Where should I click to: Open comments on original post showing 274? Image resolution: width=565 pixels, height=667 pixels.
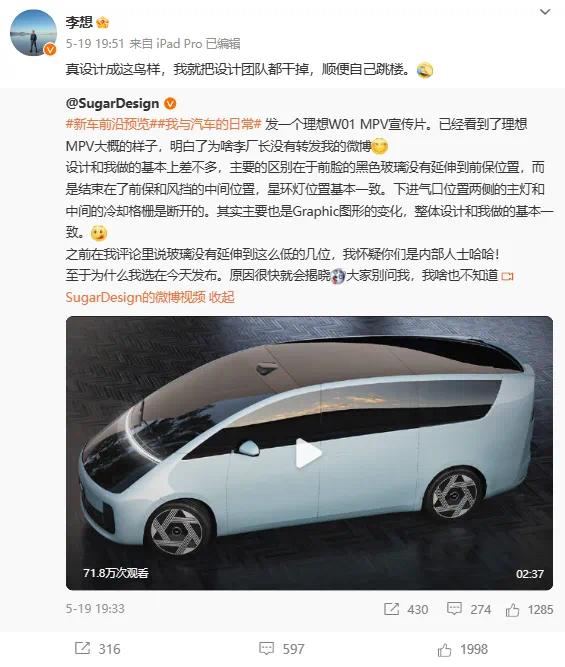coord(469,610)
